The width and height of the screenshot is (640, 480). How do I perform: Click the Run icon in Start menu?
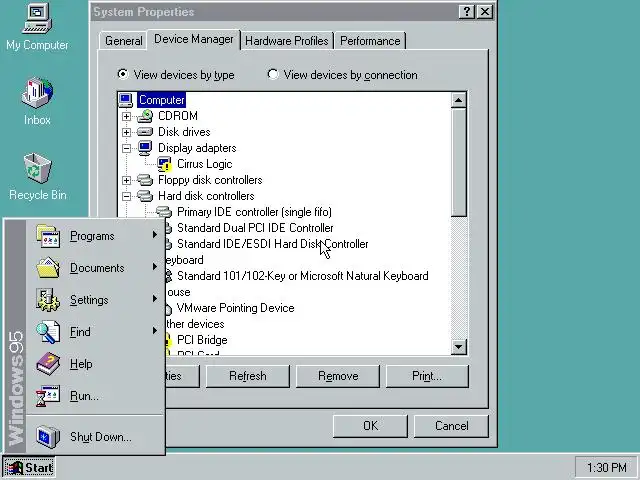pos(48,396)
